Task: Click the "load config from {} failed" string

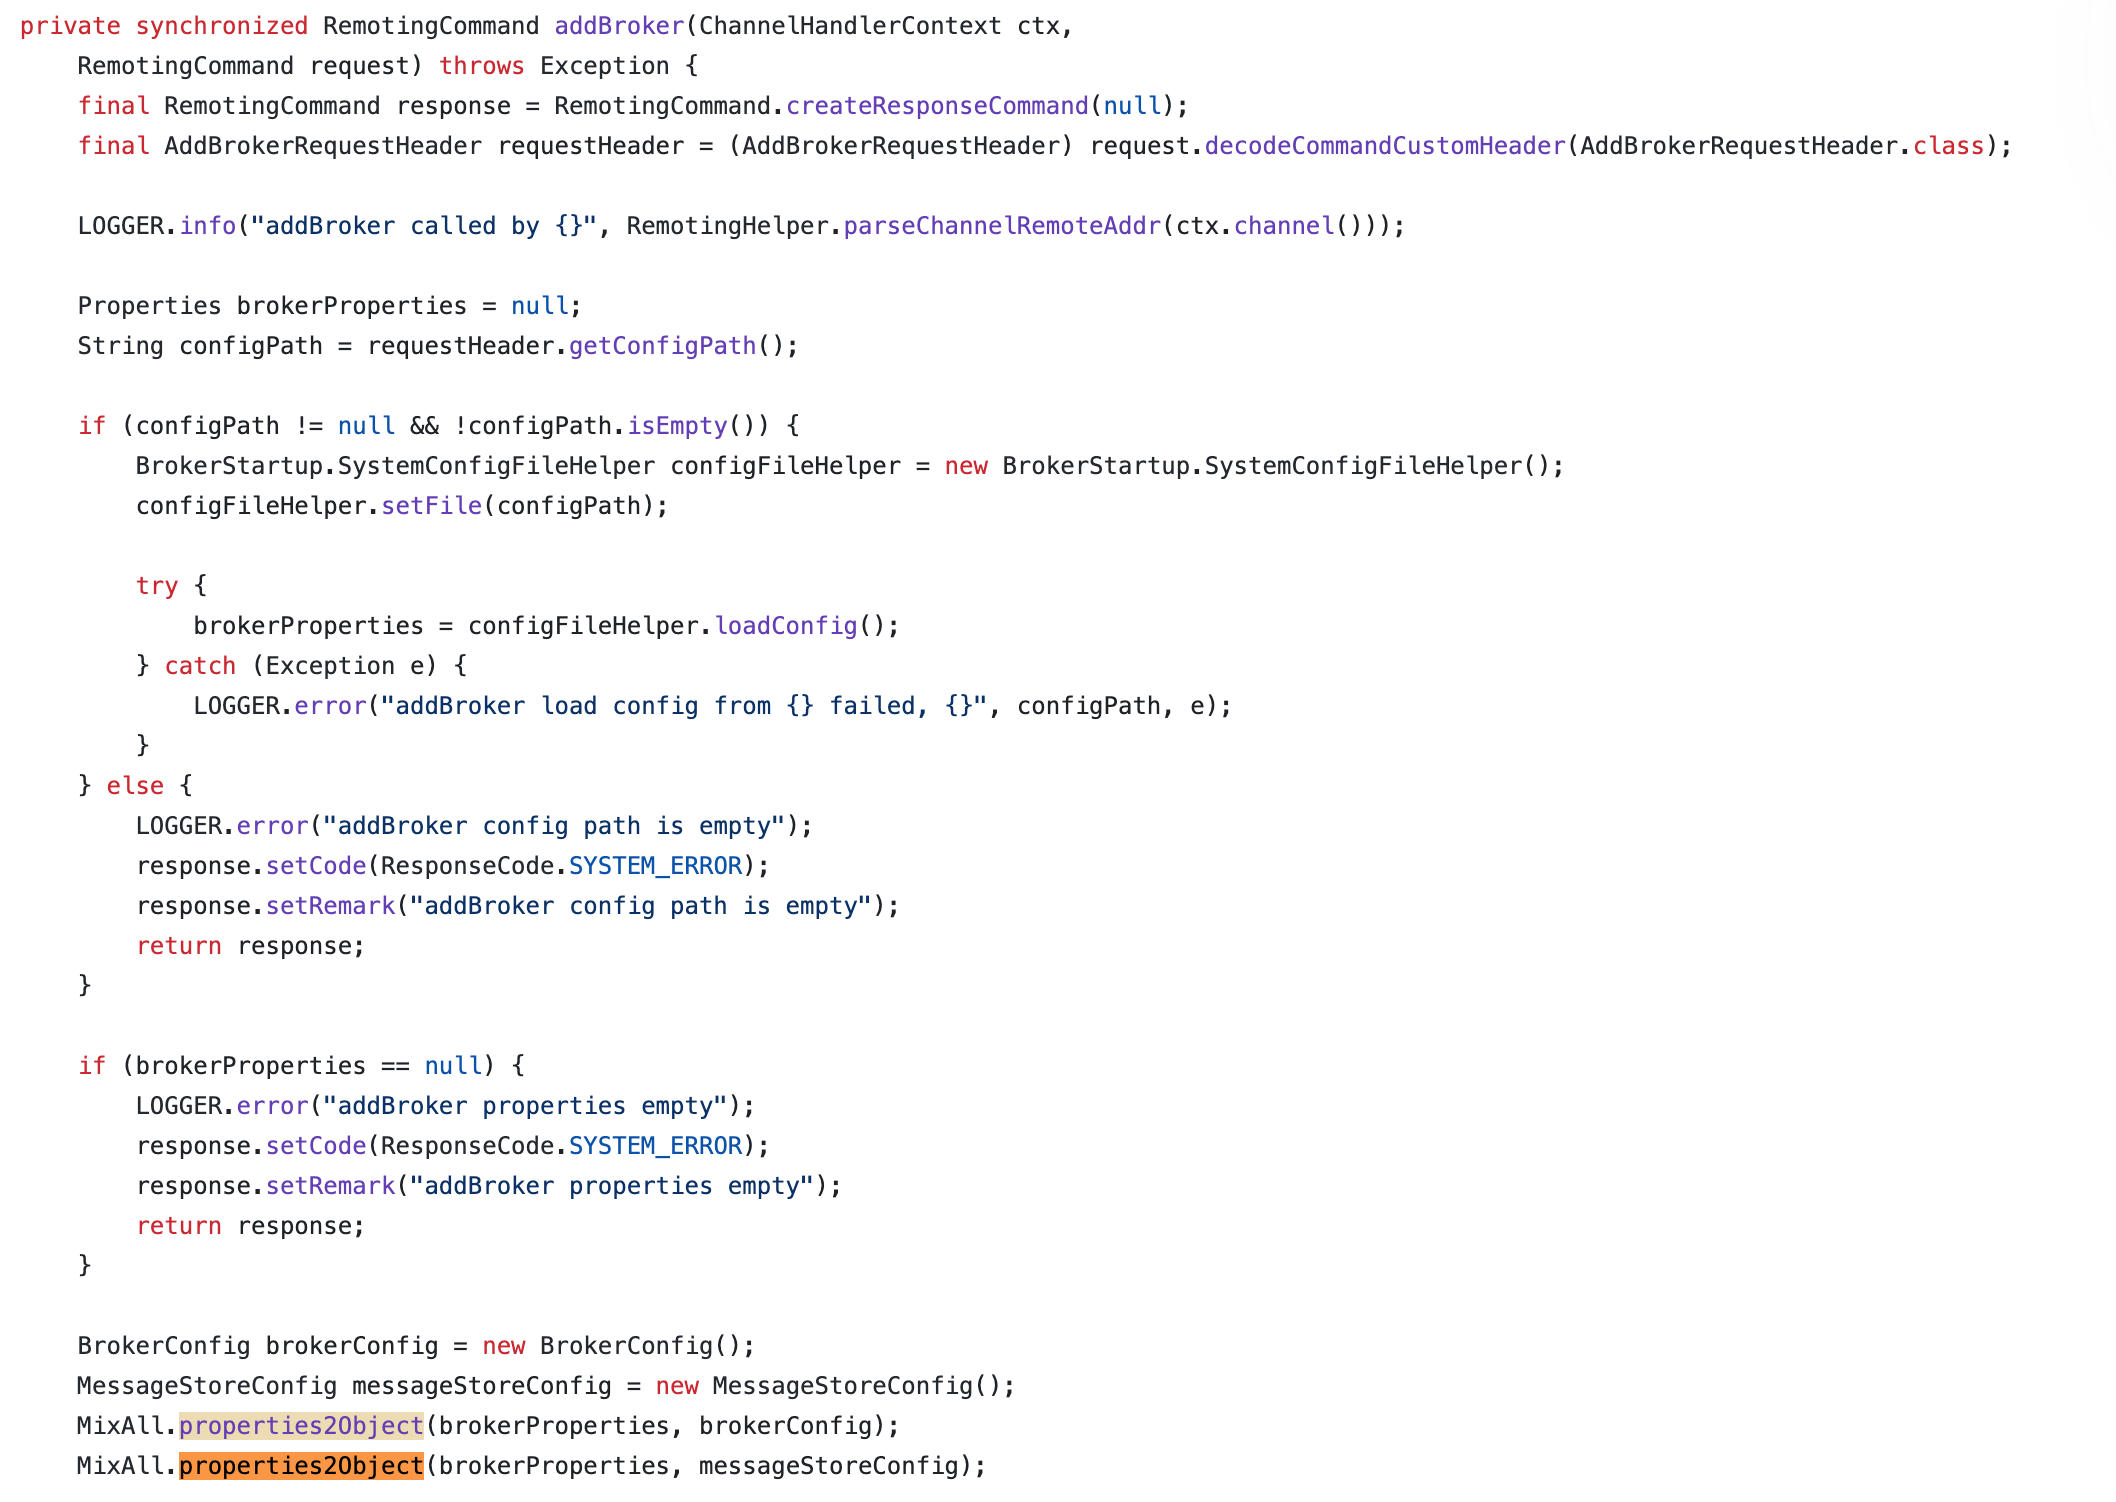Action: coord(684,706)
